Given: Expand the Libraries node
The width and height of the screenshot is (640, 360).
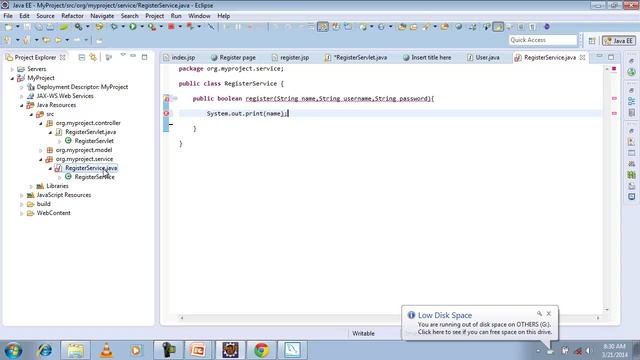Looking at the screenshot, I should tap(31, 186).
